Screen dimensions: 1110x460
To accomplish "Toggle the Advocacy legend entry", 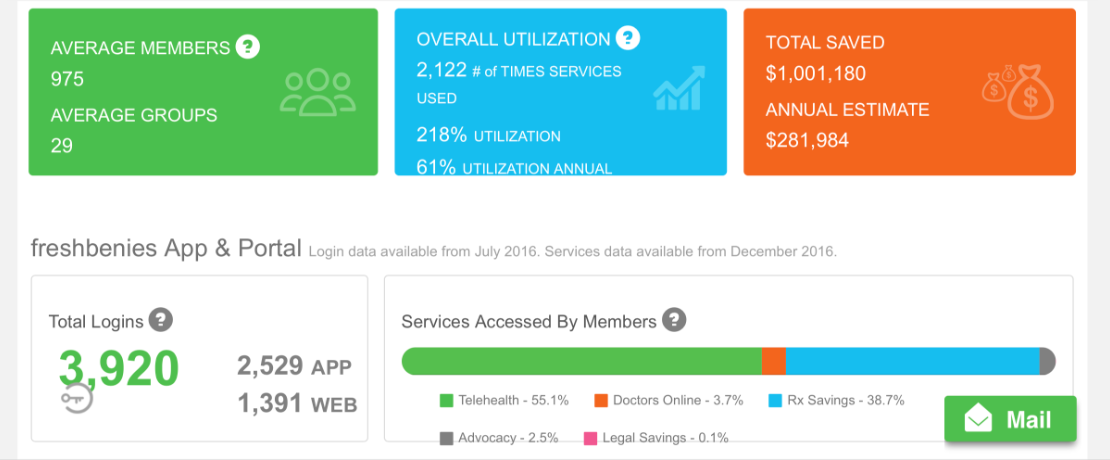I will (499, 438).
